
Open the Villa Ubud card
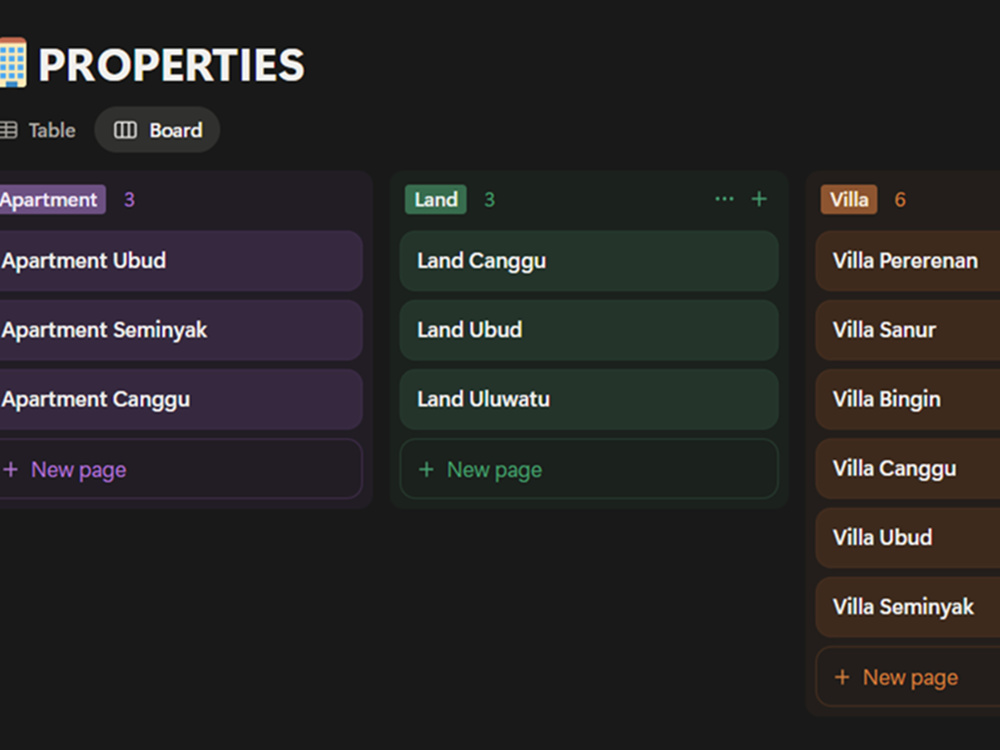point(908,538)
